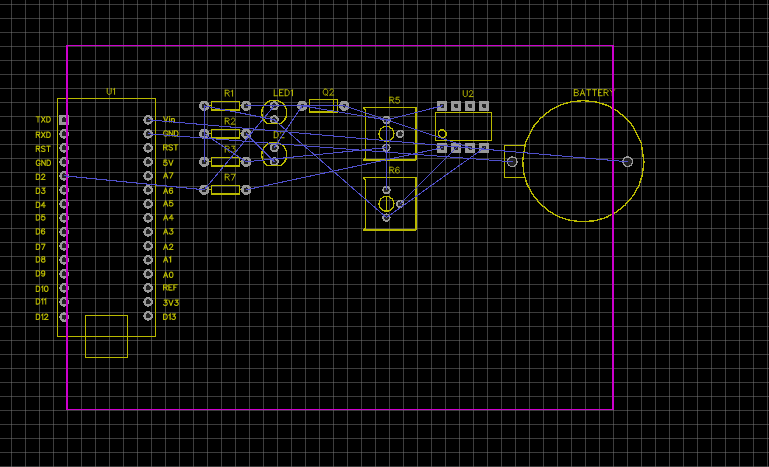Select the R5 potentiometer adjustment circle
769x467 pixels.
386,133
